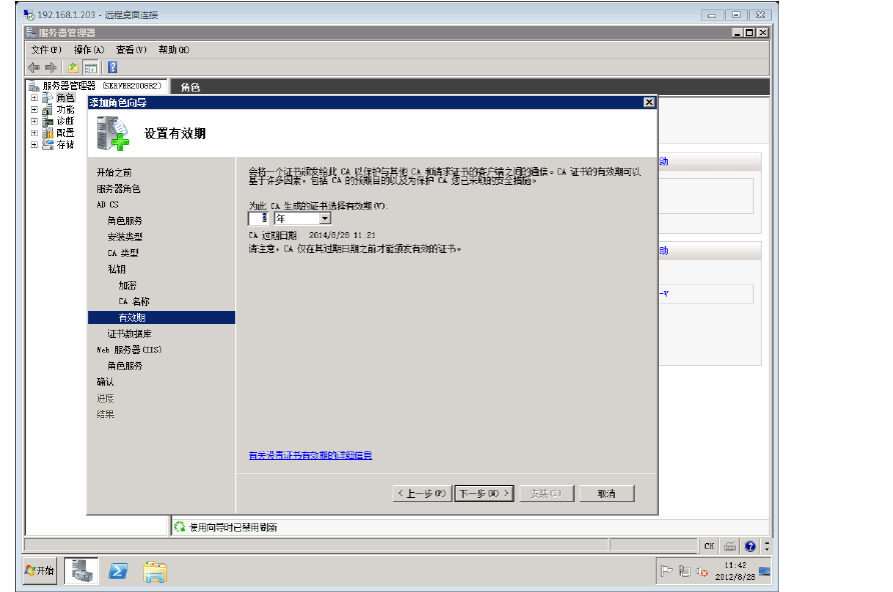Expand the 配置 tree node
The image size is (893, 592).
[34, 132]
